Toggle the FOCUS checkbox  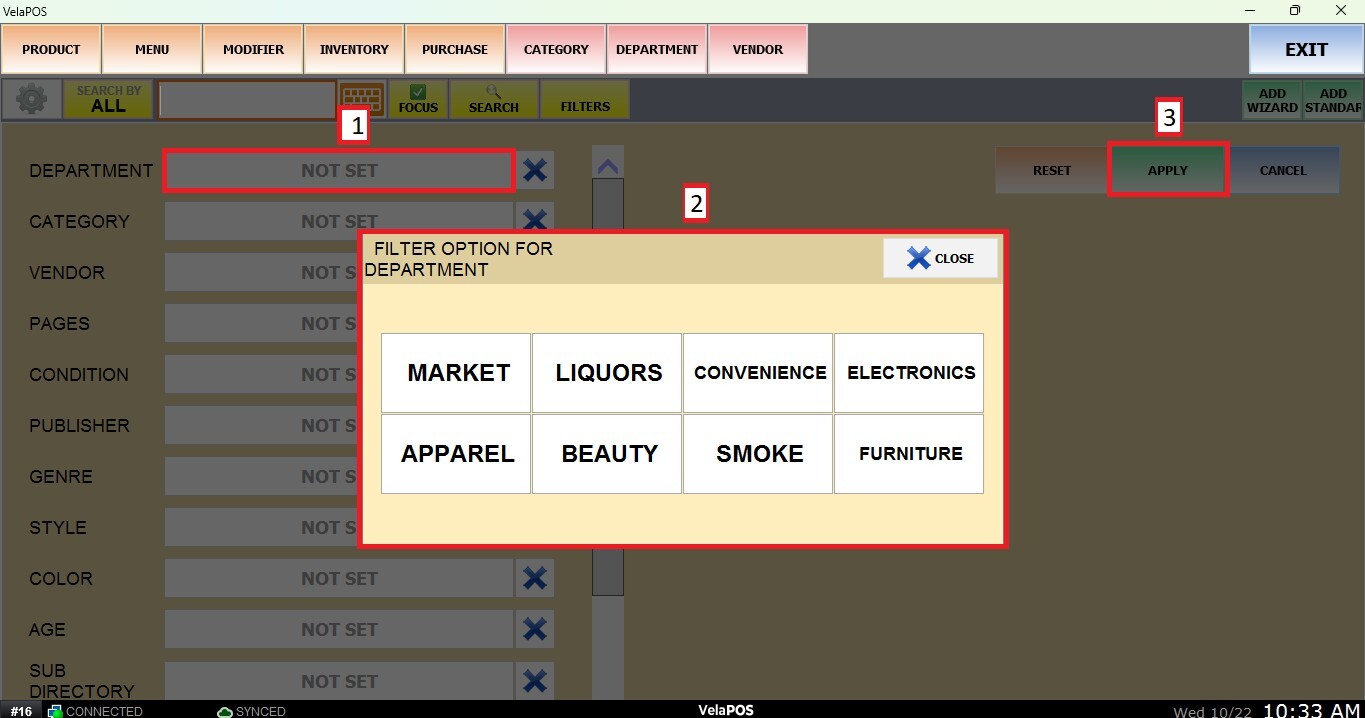point(418,99)
